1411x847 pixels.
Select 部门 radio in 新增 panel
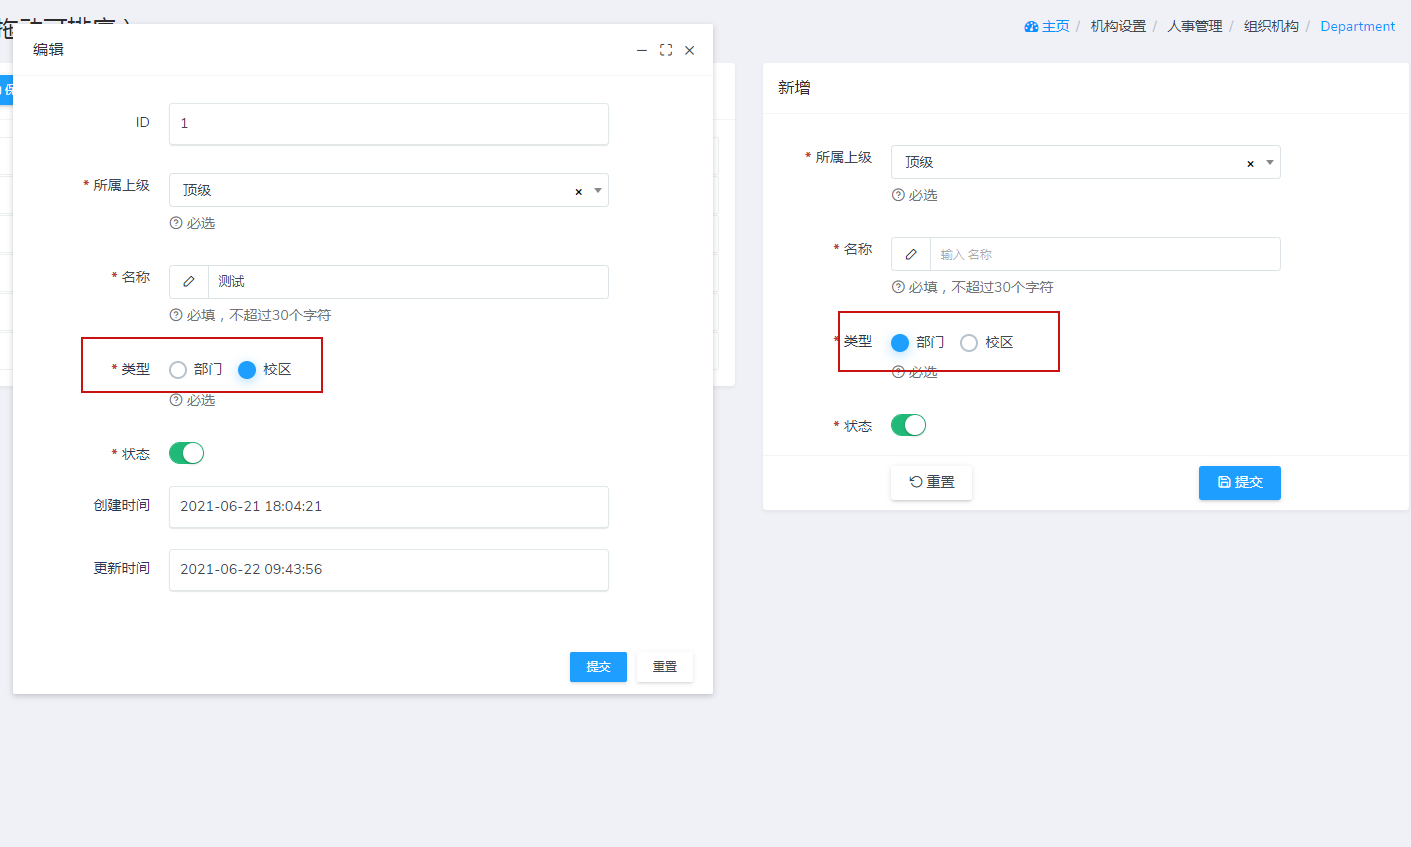[900, 343]
